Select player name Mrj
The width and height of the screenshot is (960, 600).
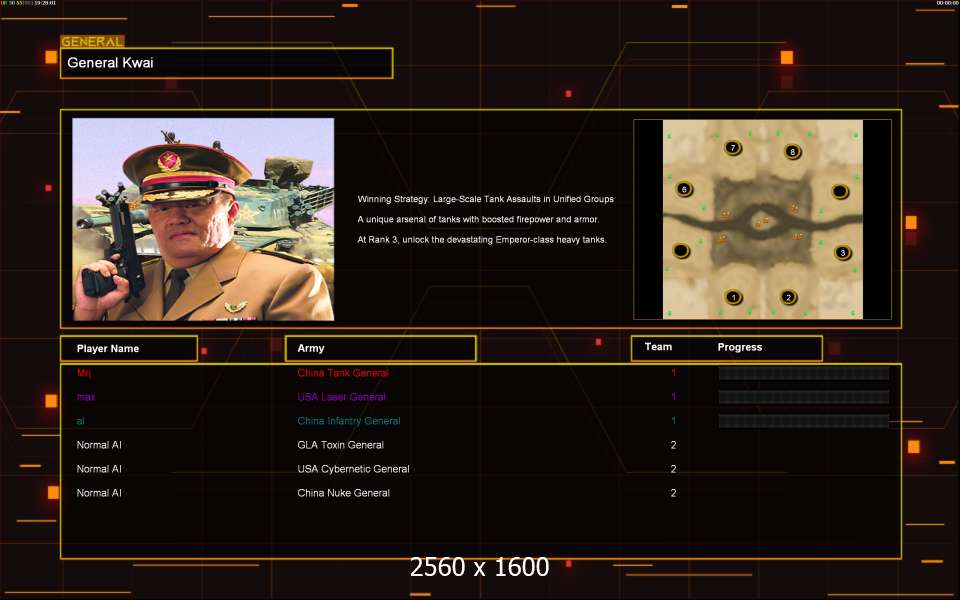click(x=84, y=373)
